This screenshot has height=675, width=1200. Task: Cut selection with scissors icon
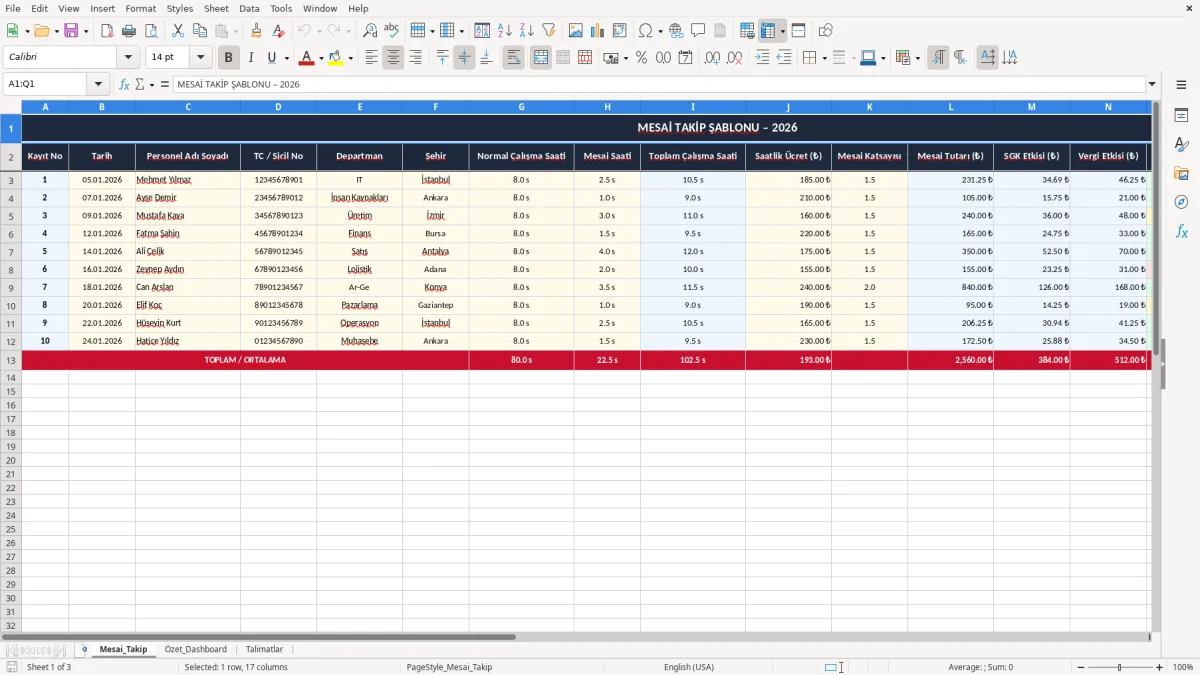coord(178,31)
